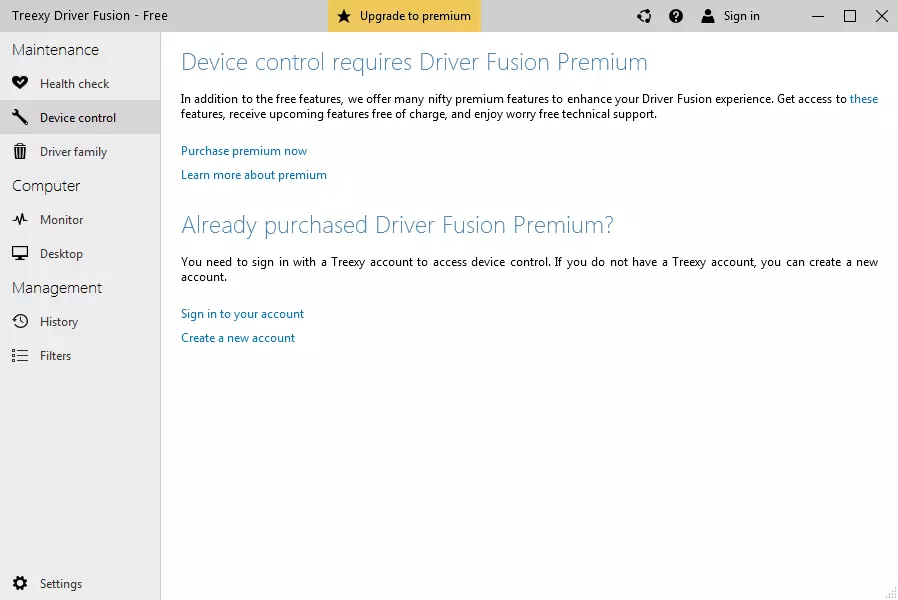Open the Monitor page
The image size is (898, 600).
(x=80, y=220)
